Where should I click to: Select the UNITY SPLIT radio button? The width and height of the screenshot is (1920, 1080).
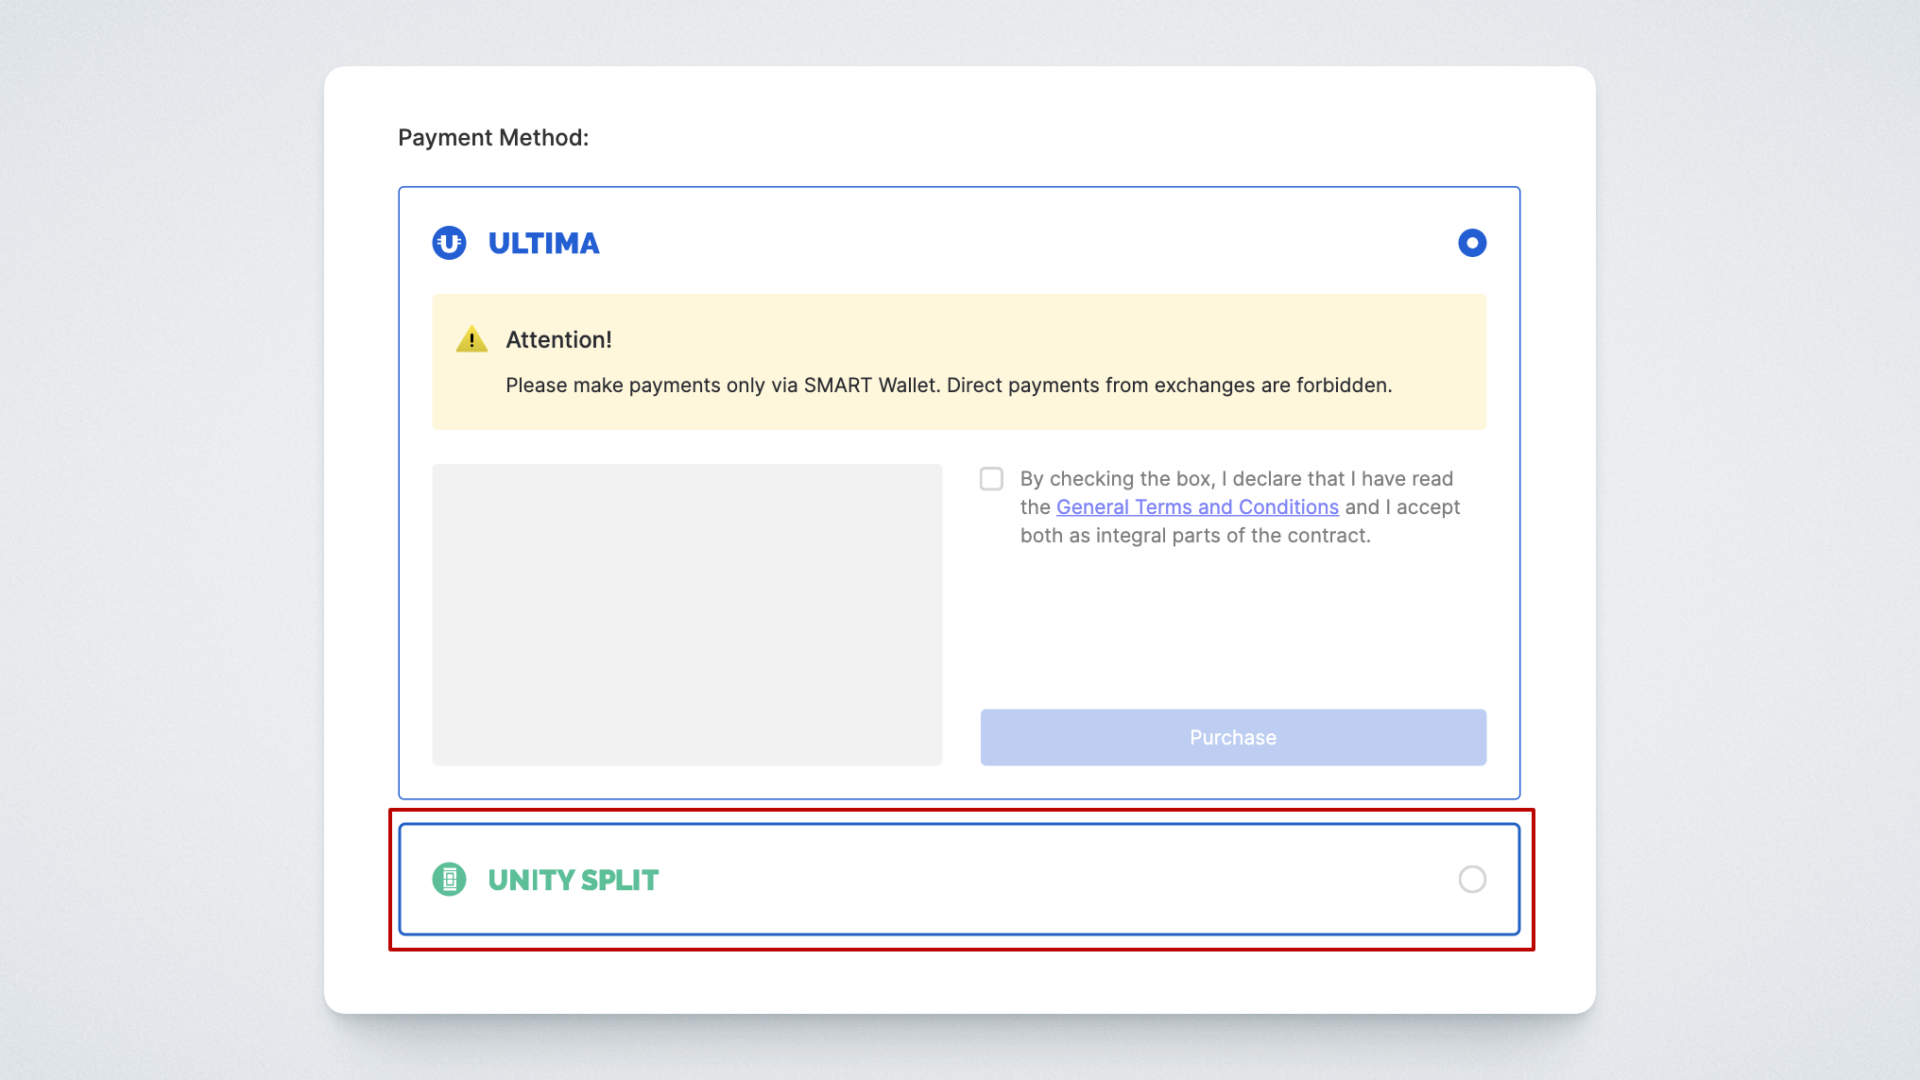click(x=1472, y=880)
